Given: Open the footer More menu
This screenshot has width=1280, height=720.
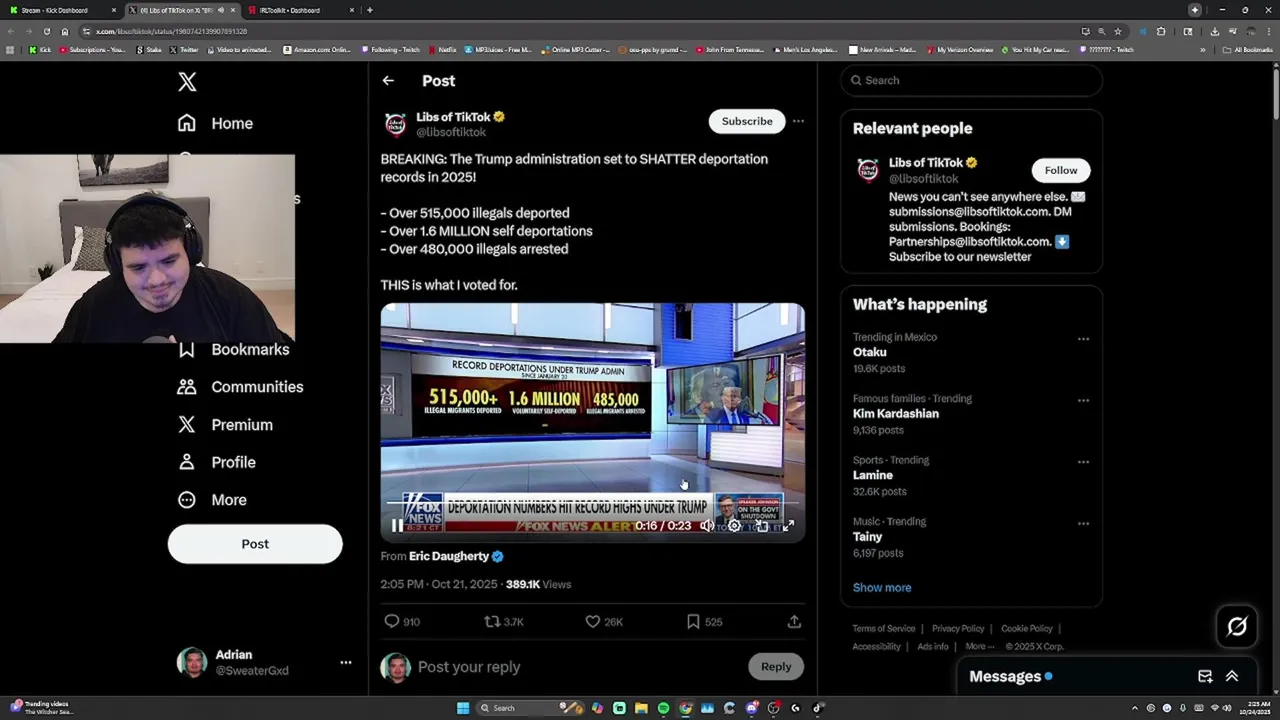Looking at the screenshot, I should coord(980,647).
